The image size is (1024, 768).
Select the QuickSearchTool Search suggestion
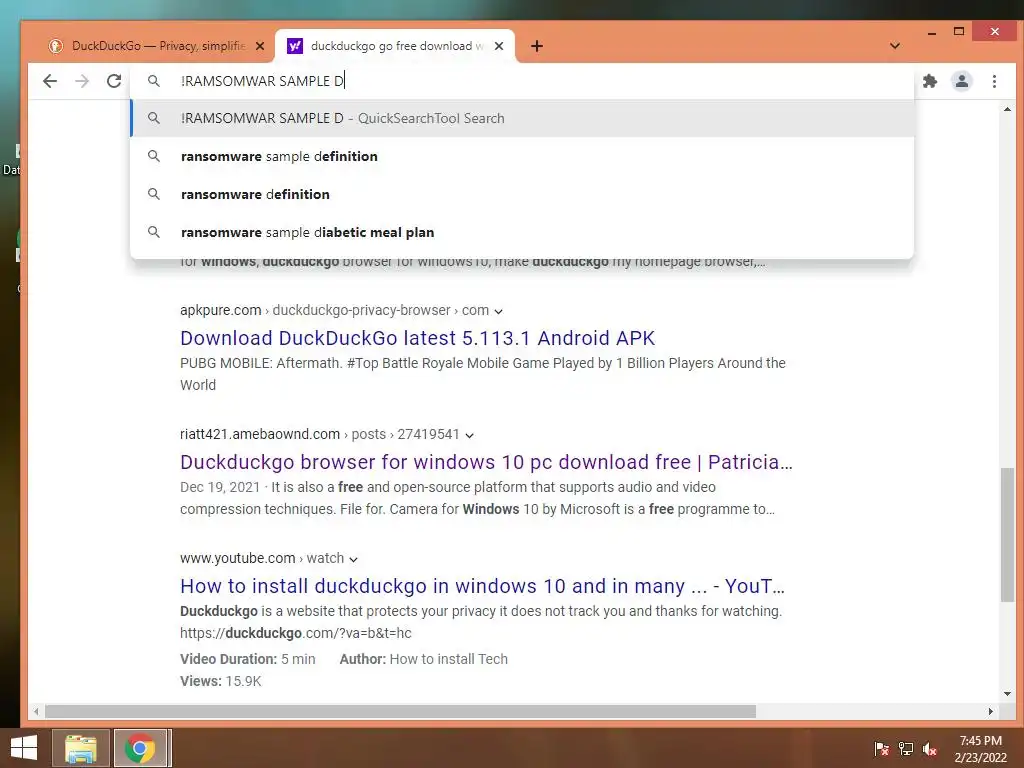tap(522, 118)
